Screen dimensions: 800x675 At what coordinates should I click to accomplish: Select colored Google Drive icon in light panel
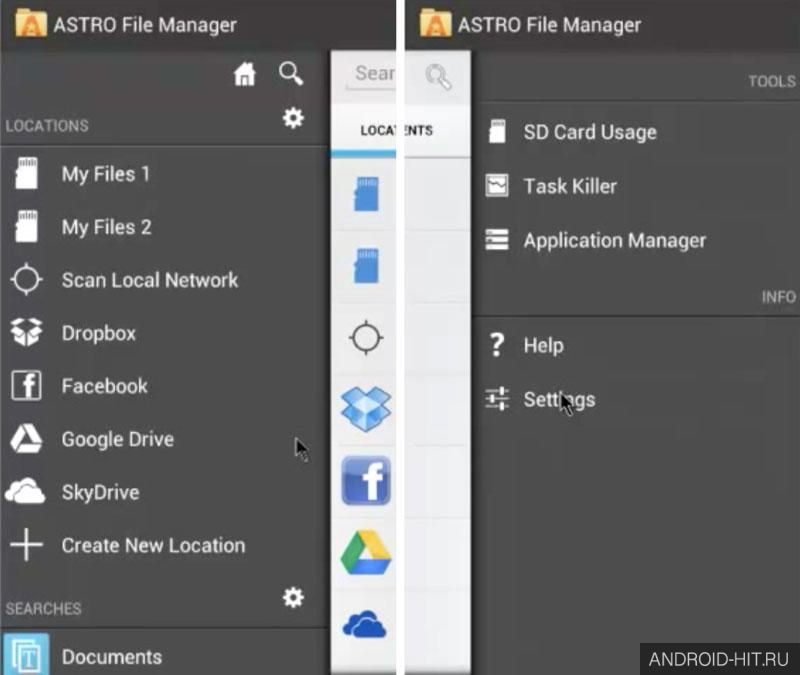tap(366, 553)
